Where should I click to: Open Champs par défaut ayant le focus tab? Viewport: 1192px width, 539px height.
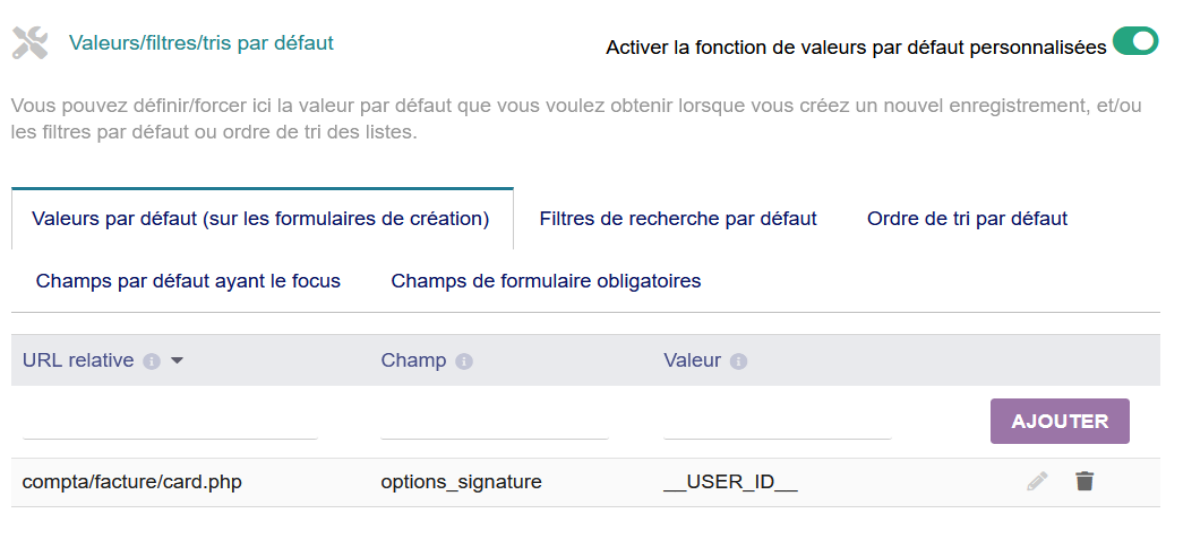(188, 281)
